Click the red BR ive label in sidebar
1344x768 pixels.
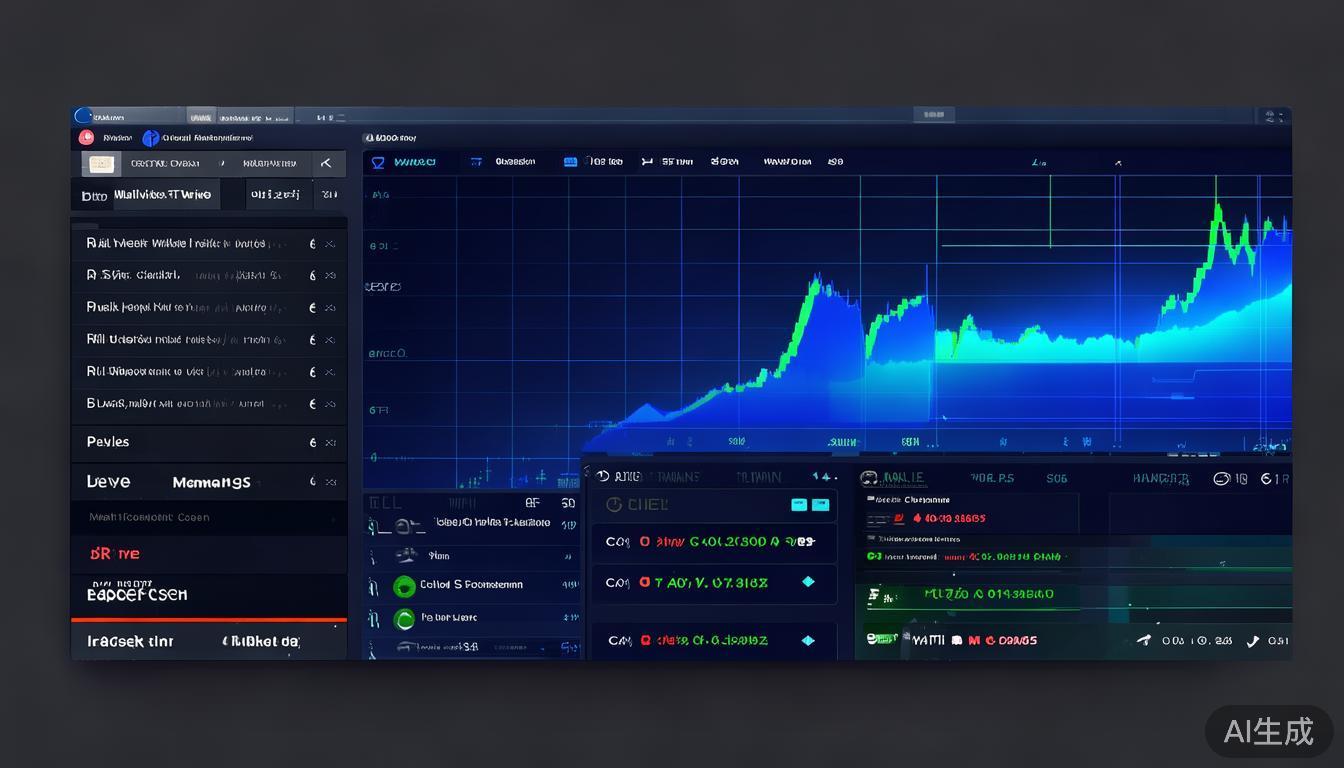pos(115,553)
